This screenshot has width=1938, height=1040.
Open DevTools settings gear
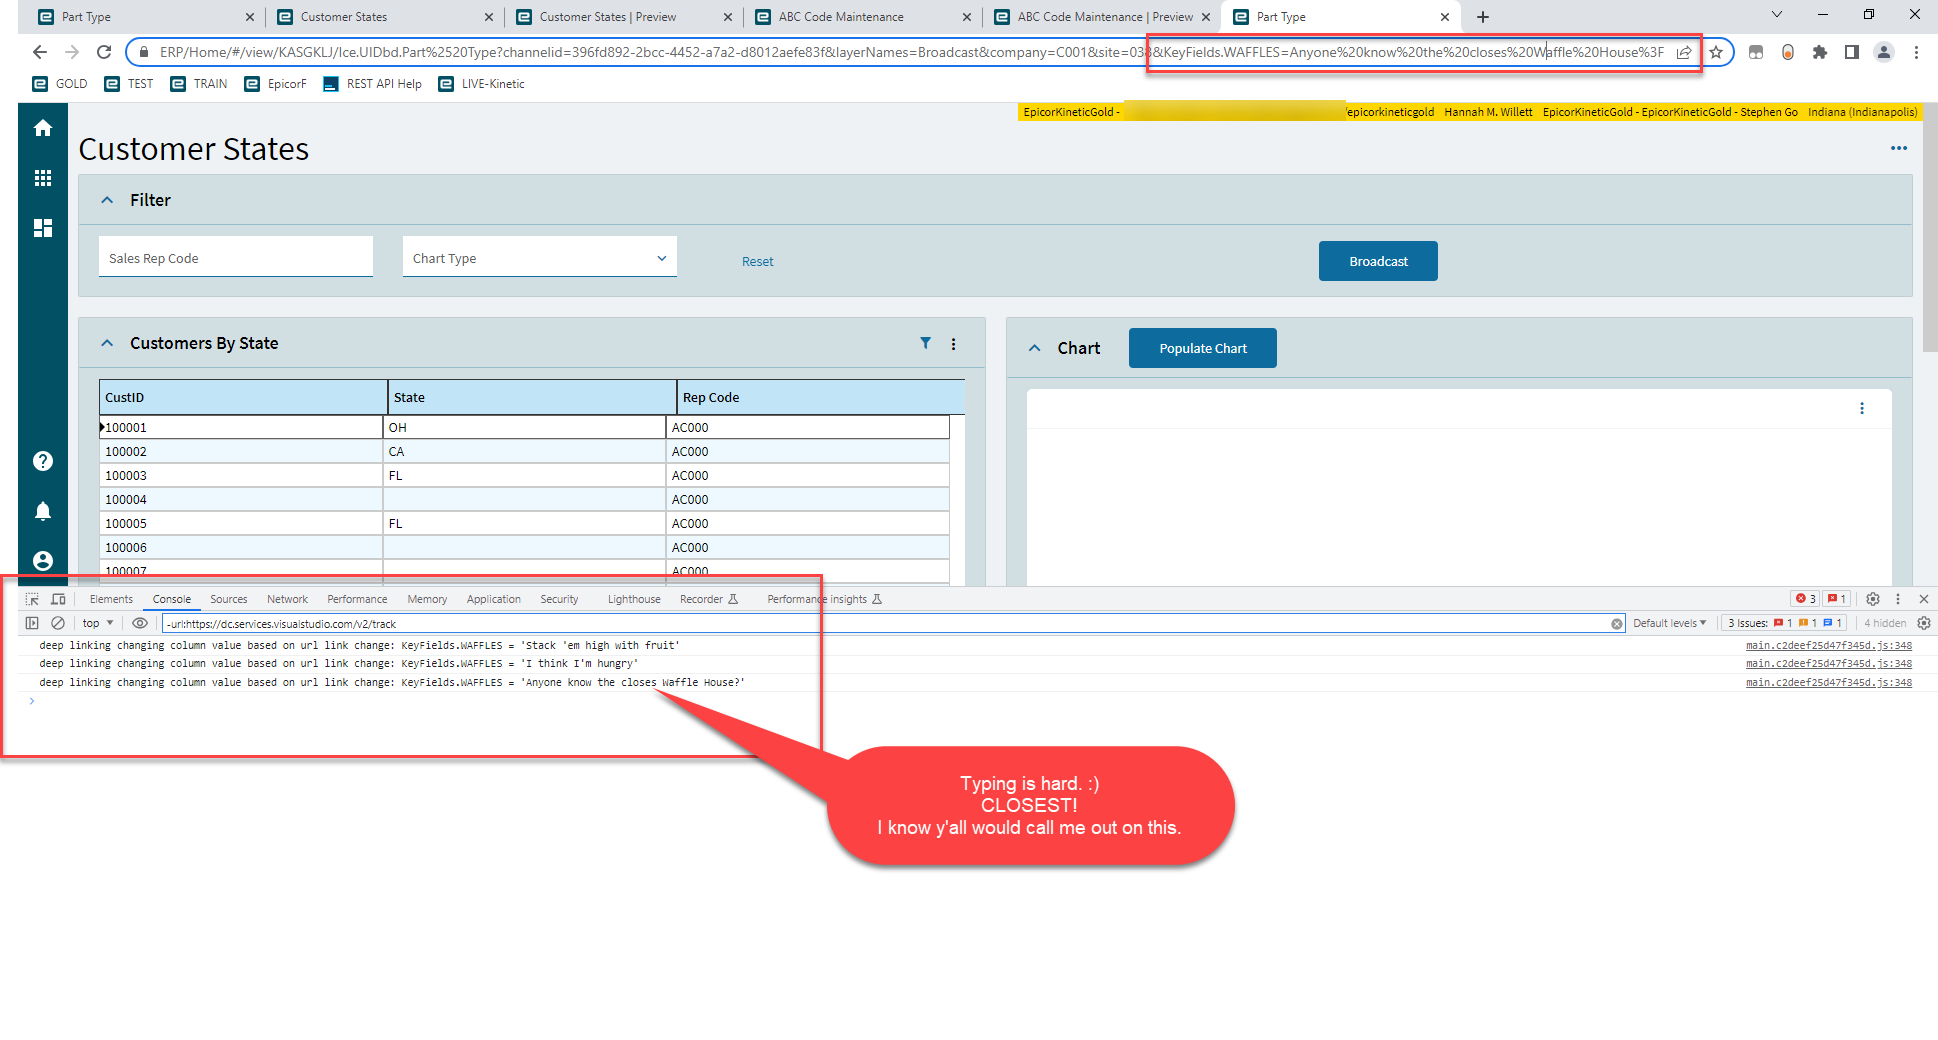[x=1873, y=599]
